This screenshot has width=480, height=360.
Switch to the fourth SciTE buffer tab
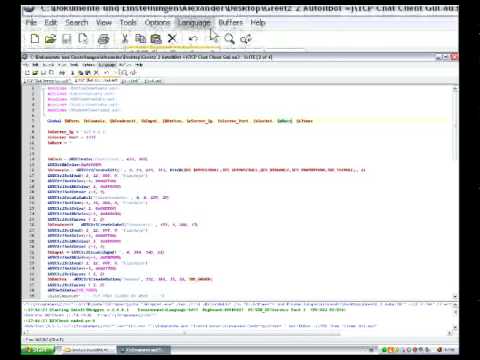click(153, 81)
